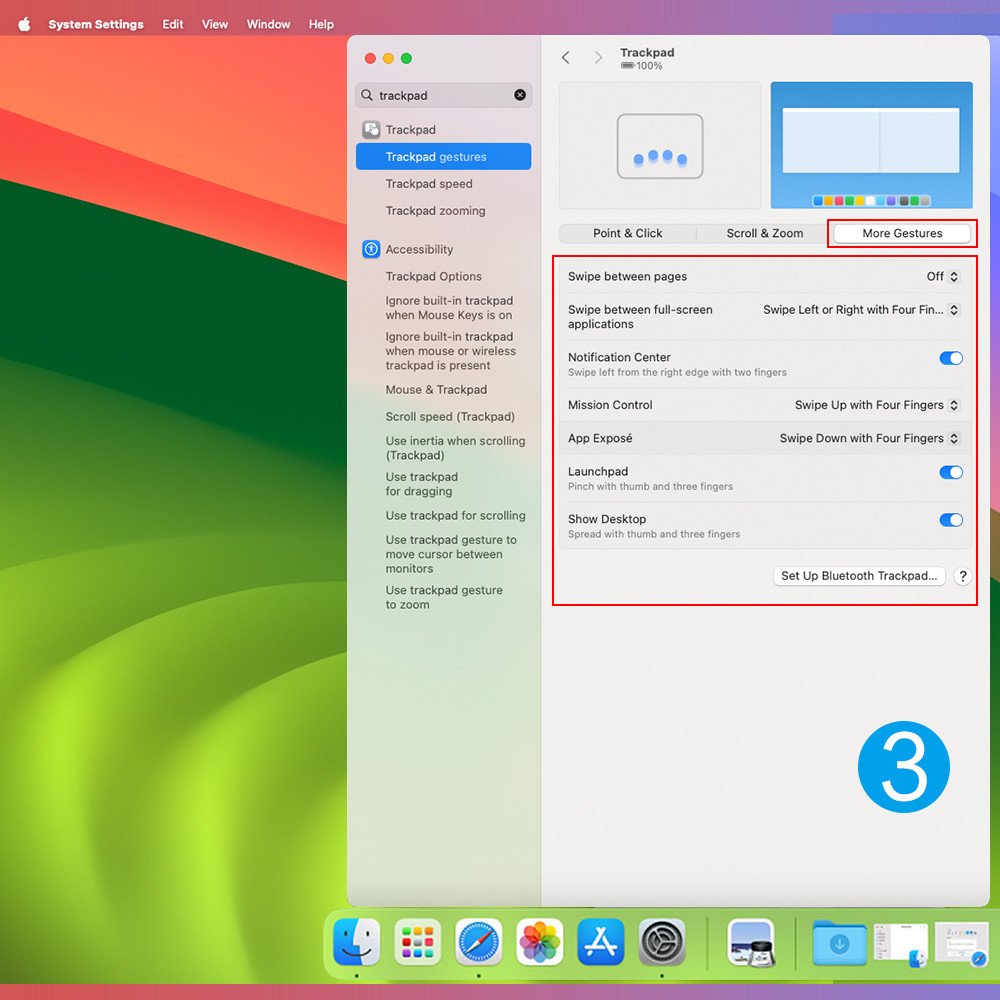The image size is (1000, 1000).
Task: Click Set Up Bluetooth Trackpad button
Action: click(x=859, y=576)
